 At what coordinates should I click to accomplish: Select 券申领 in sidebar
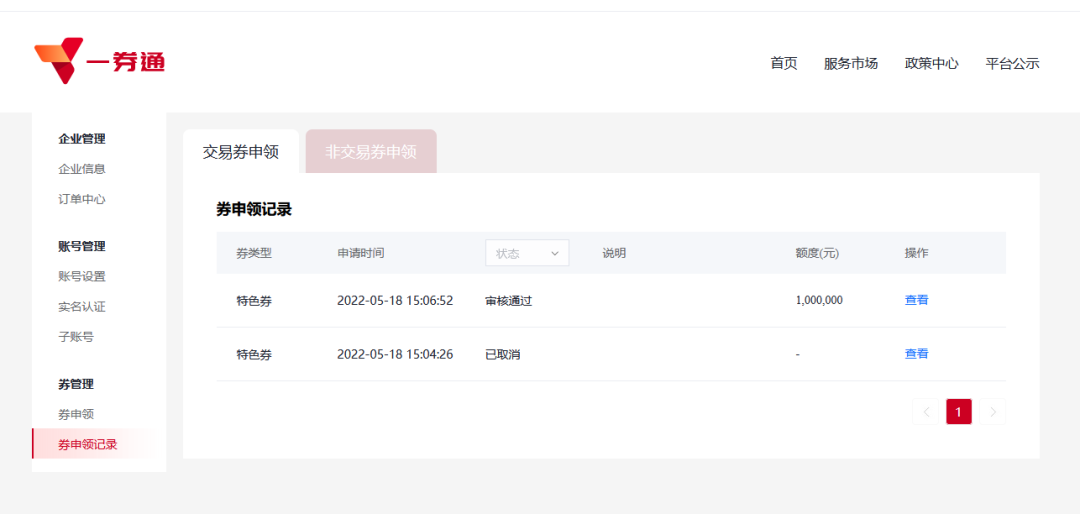pyautogui.click(x=76, y=414)
